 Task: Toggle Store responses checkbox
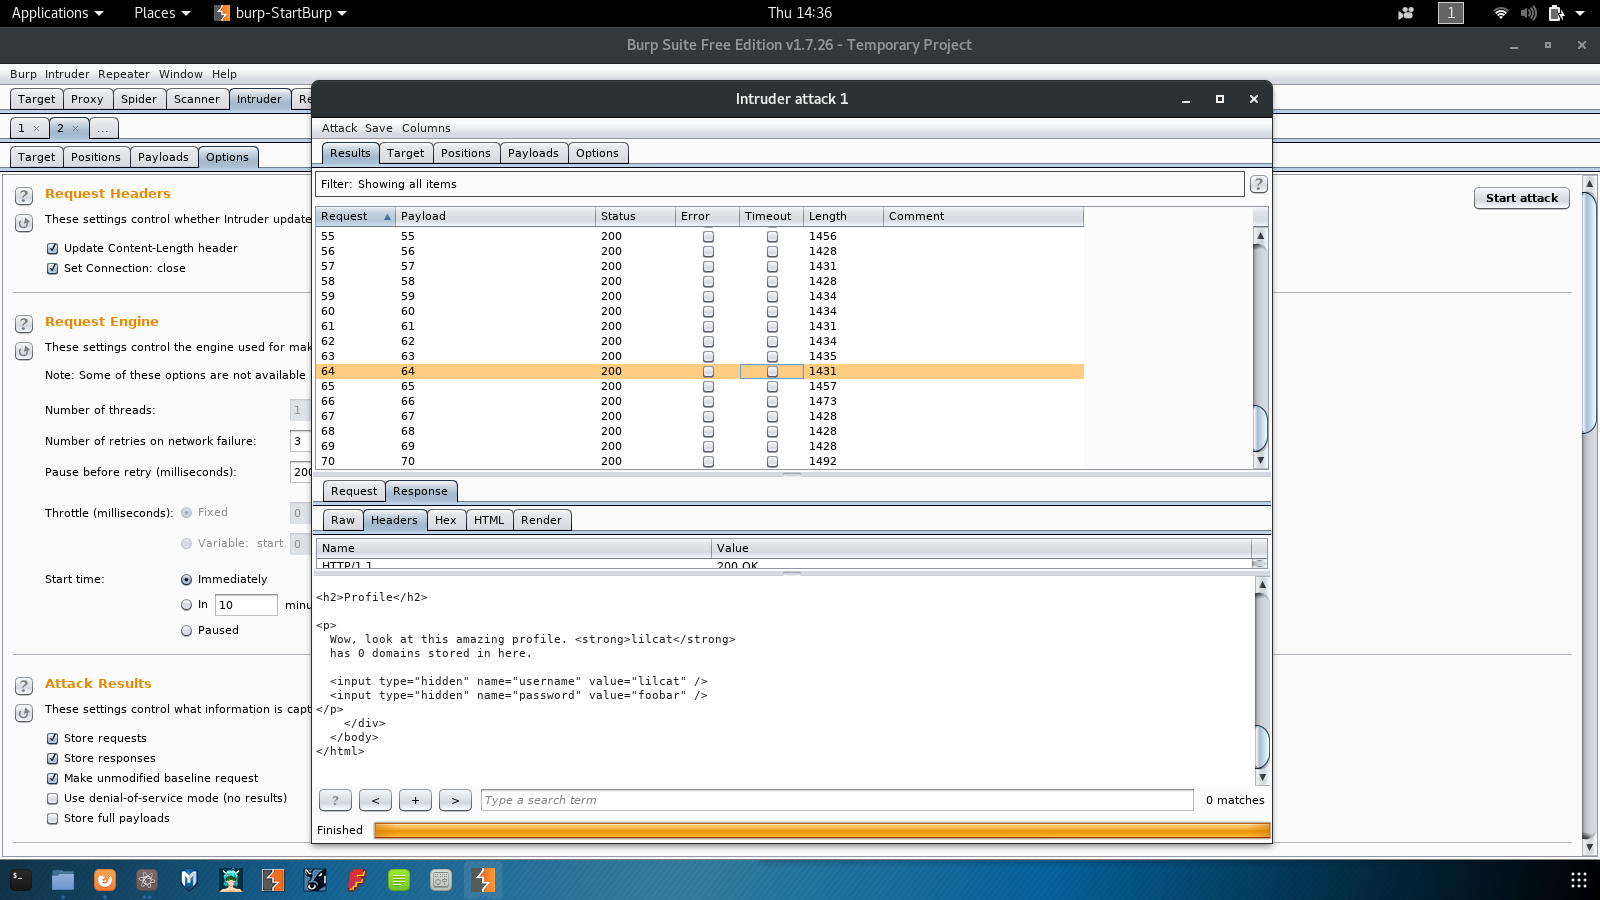tap(53, 759)
